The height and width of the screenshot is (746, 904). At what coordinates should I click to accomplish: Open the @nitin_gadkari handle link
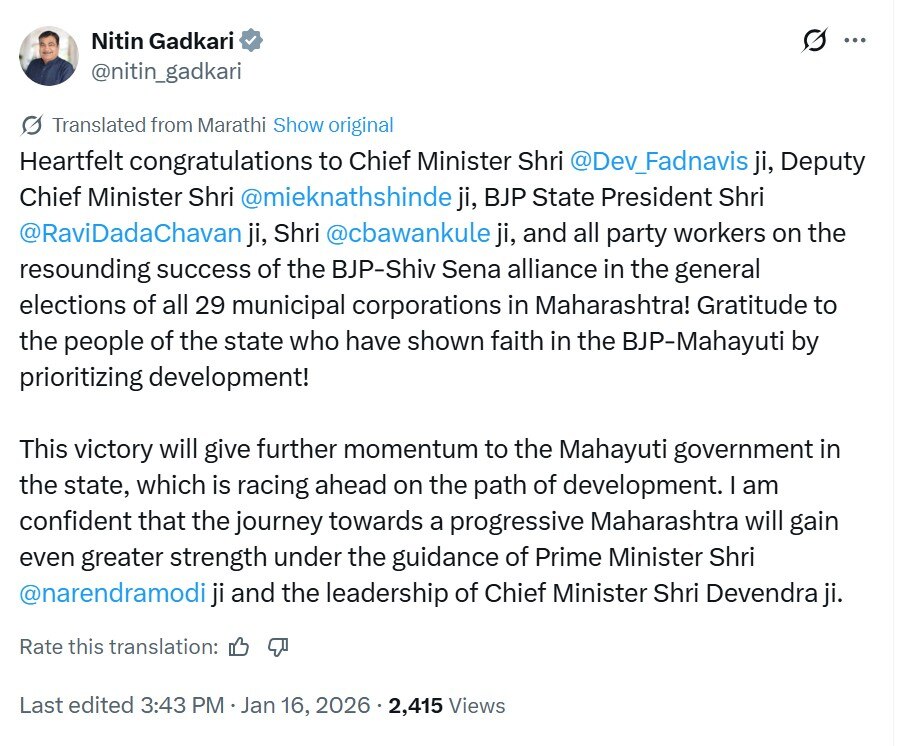pos(166,71)
